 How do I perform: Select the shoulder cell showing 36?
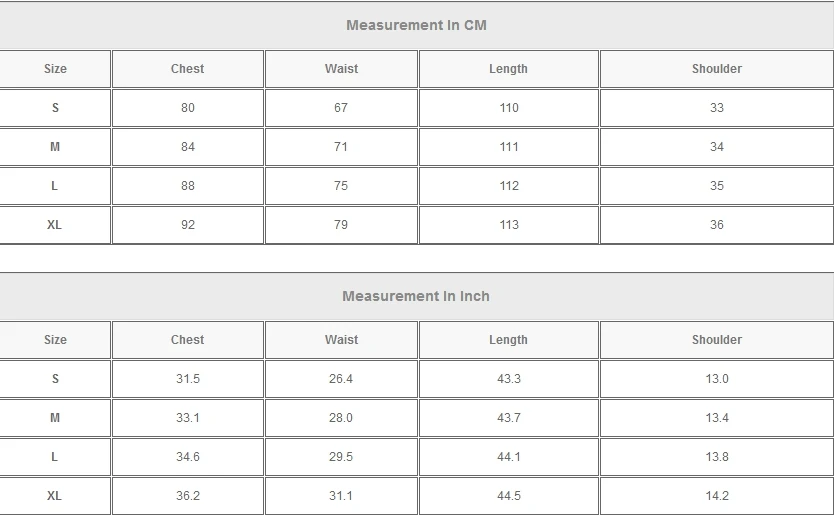pos(716,225)
